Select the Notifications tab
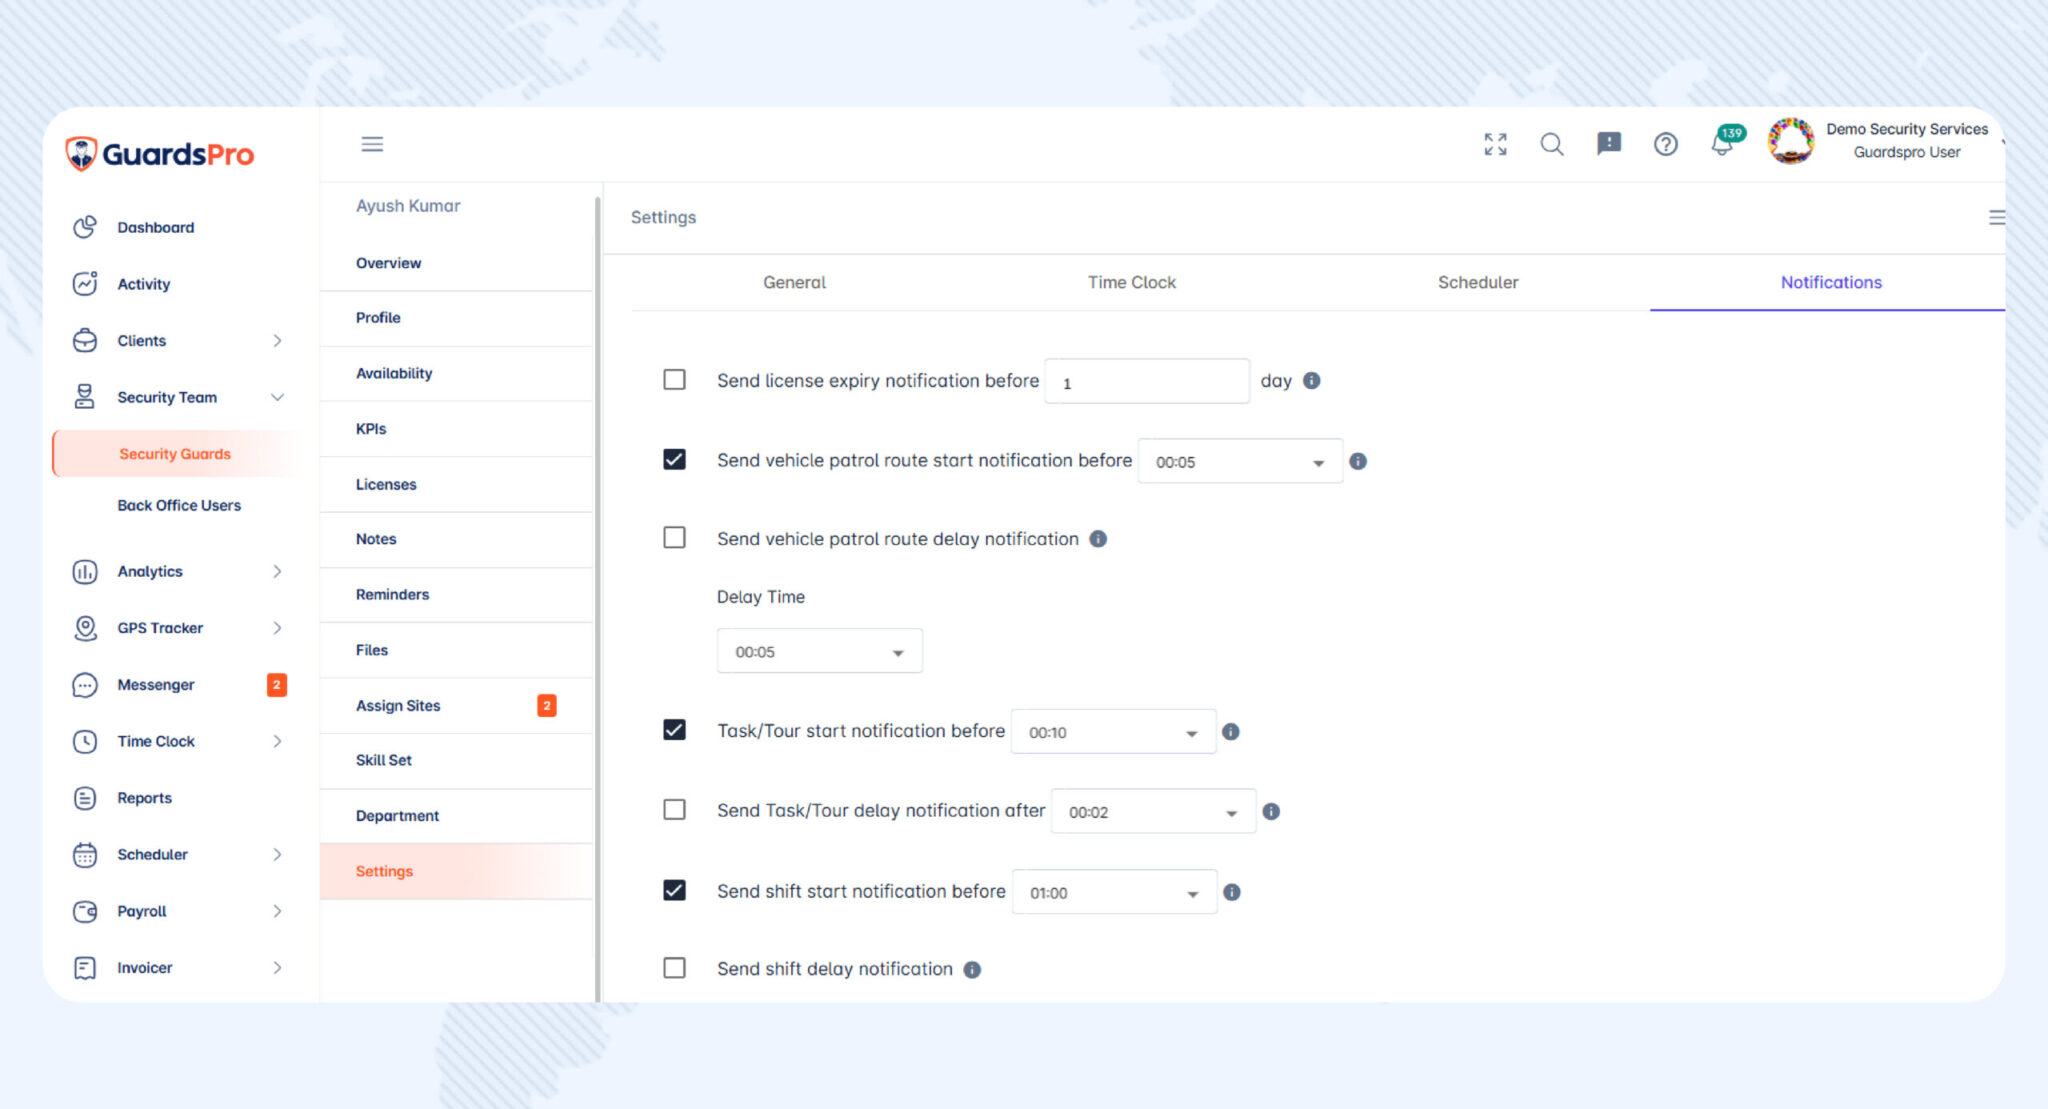The width and height of the screenshot is (2048, 1109). [1830, 283]
